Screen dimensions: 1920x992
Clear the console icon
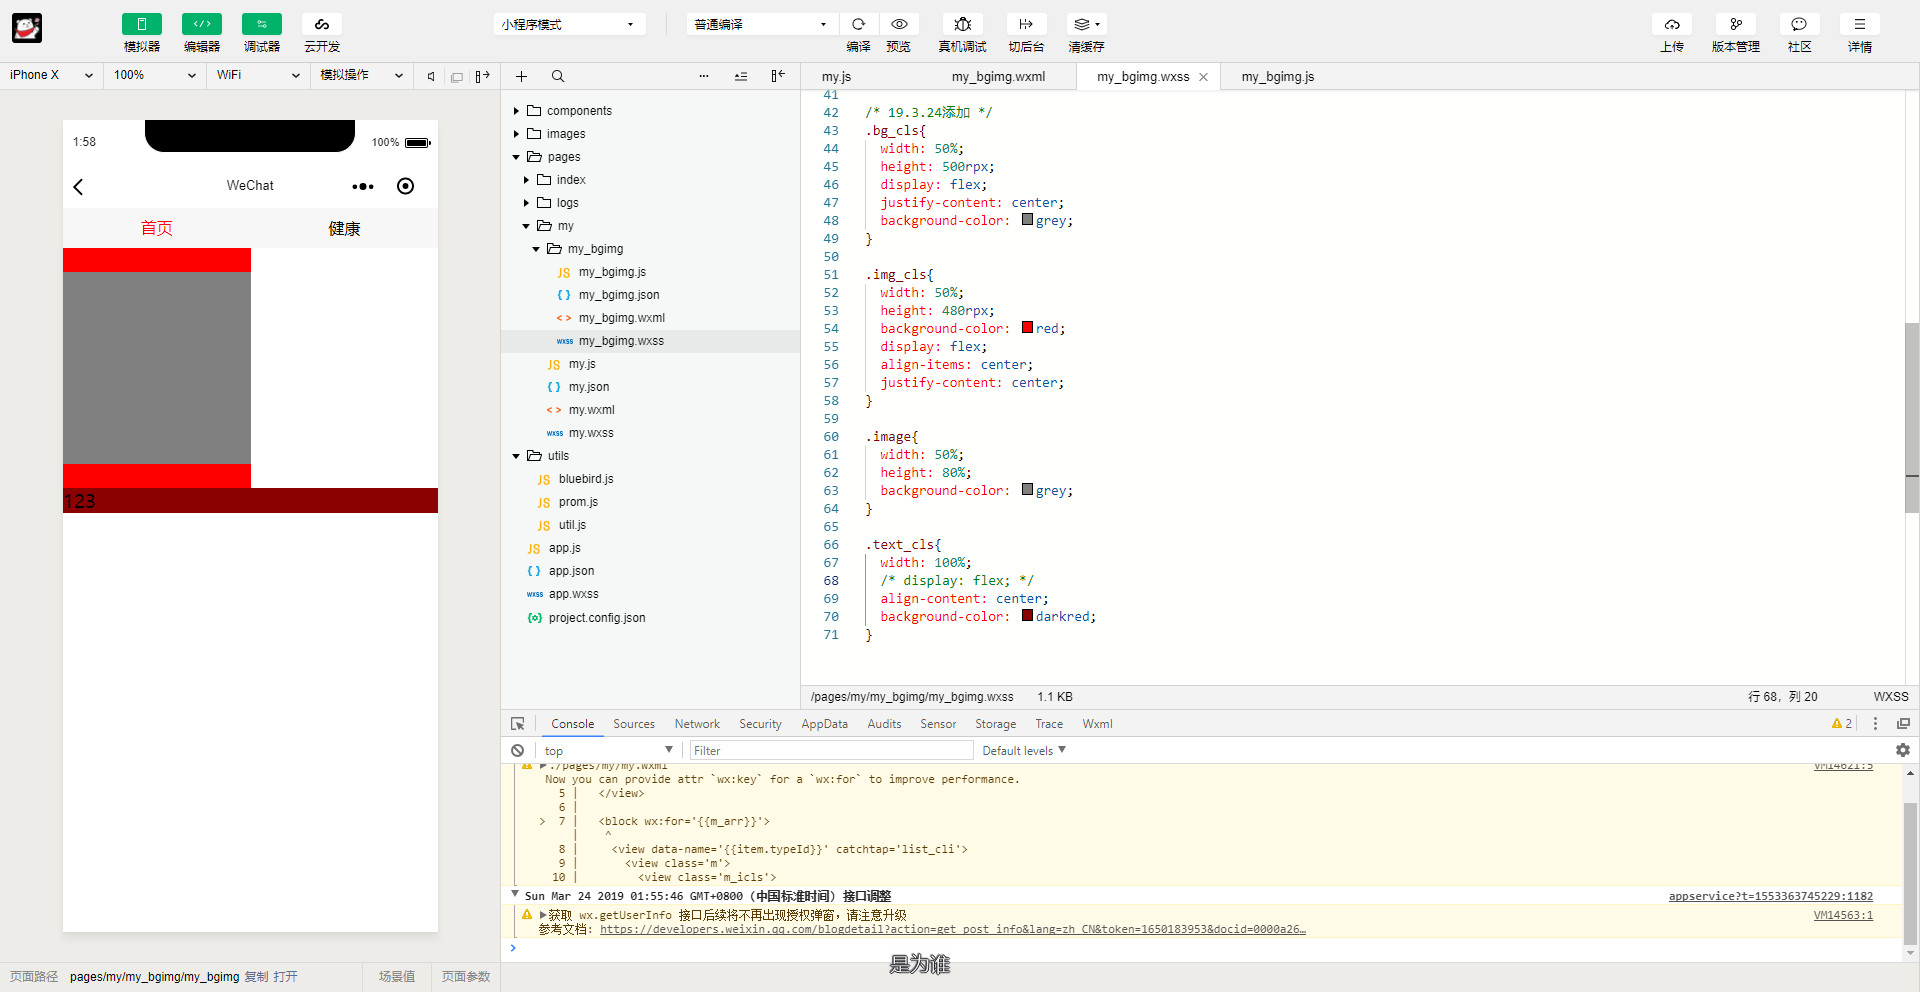point(517,750)
